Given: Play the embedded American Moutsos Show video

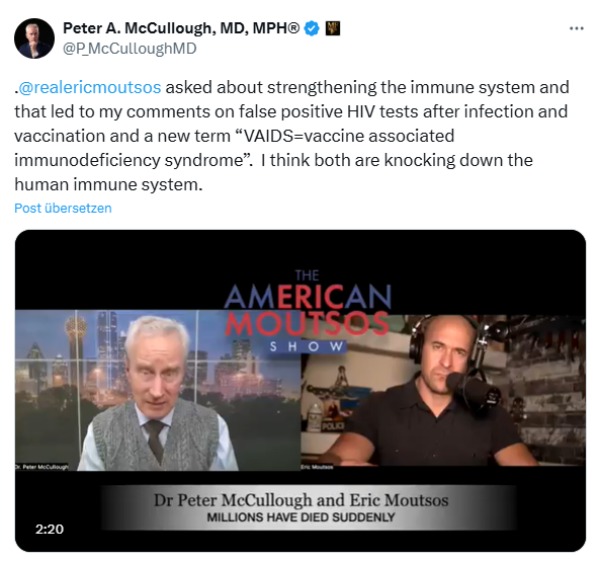Looking at the screenshot, I should click(x=300, y=391).
